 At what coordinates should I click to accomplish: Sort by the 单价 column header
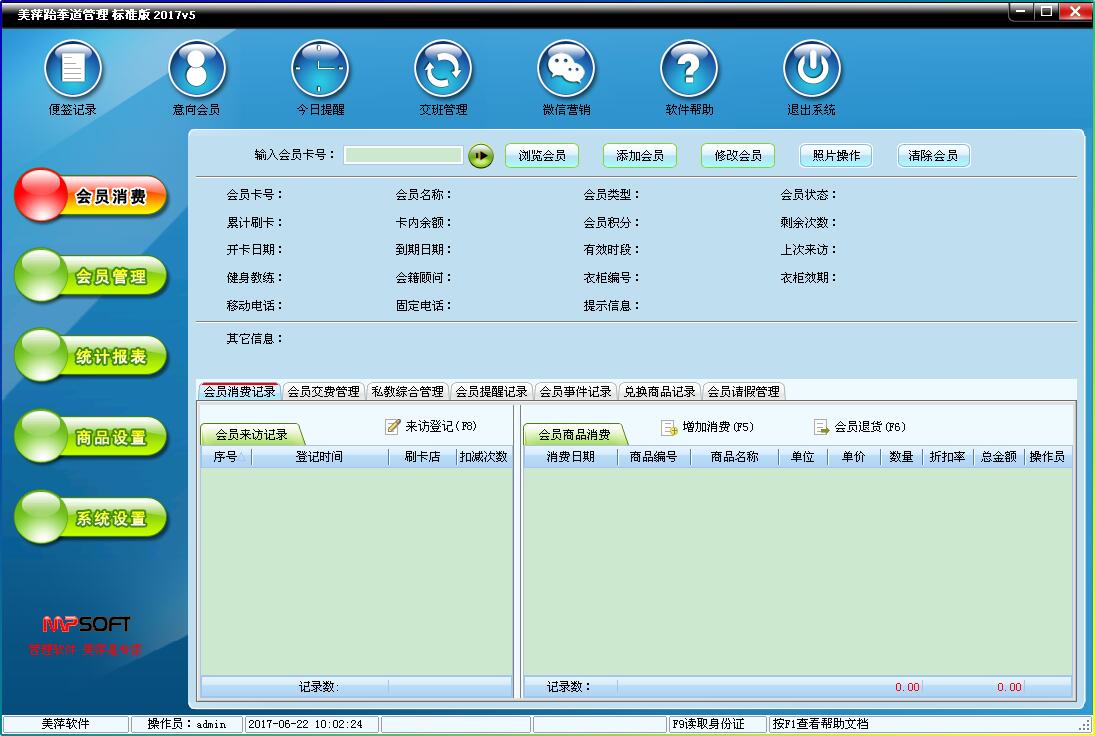point(853,457)
